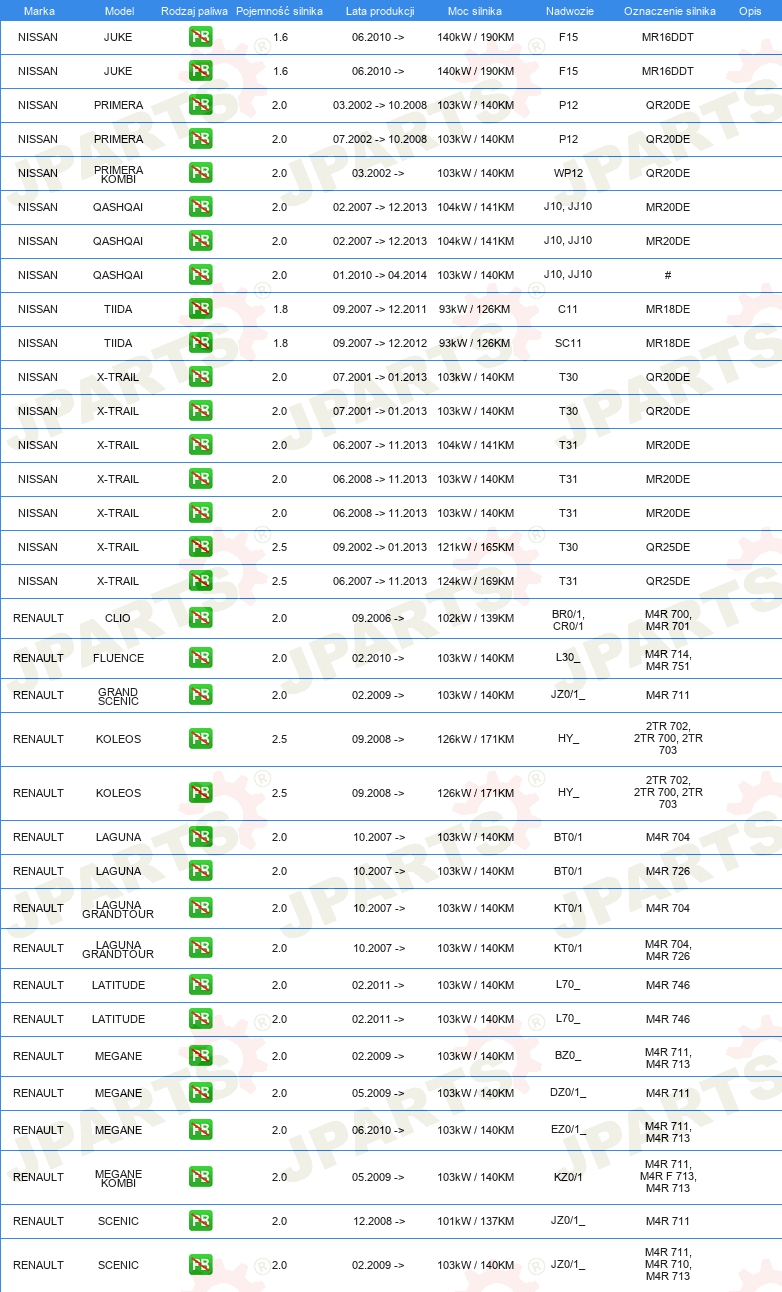
Task: Click the GRAND SCENIC model cell
Action: pos(118,696)
